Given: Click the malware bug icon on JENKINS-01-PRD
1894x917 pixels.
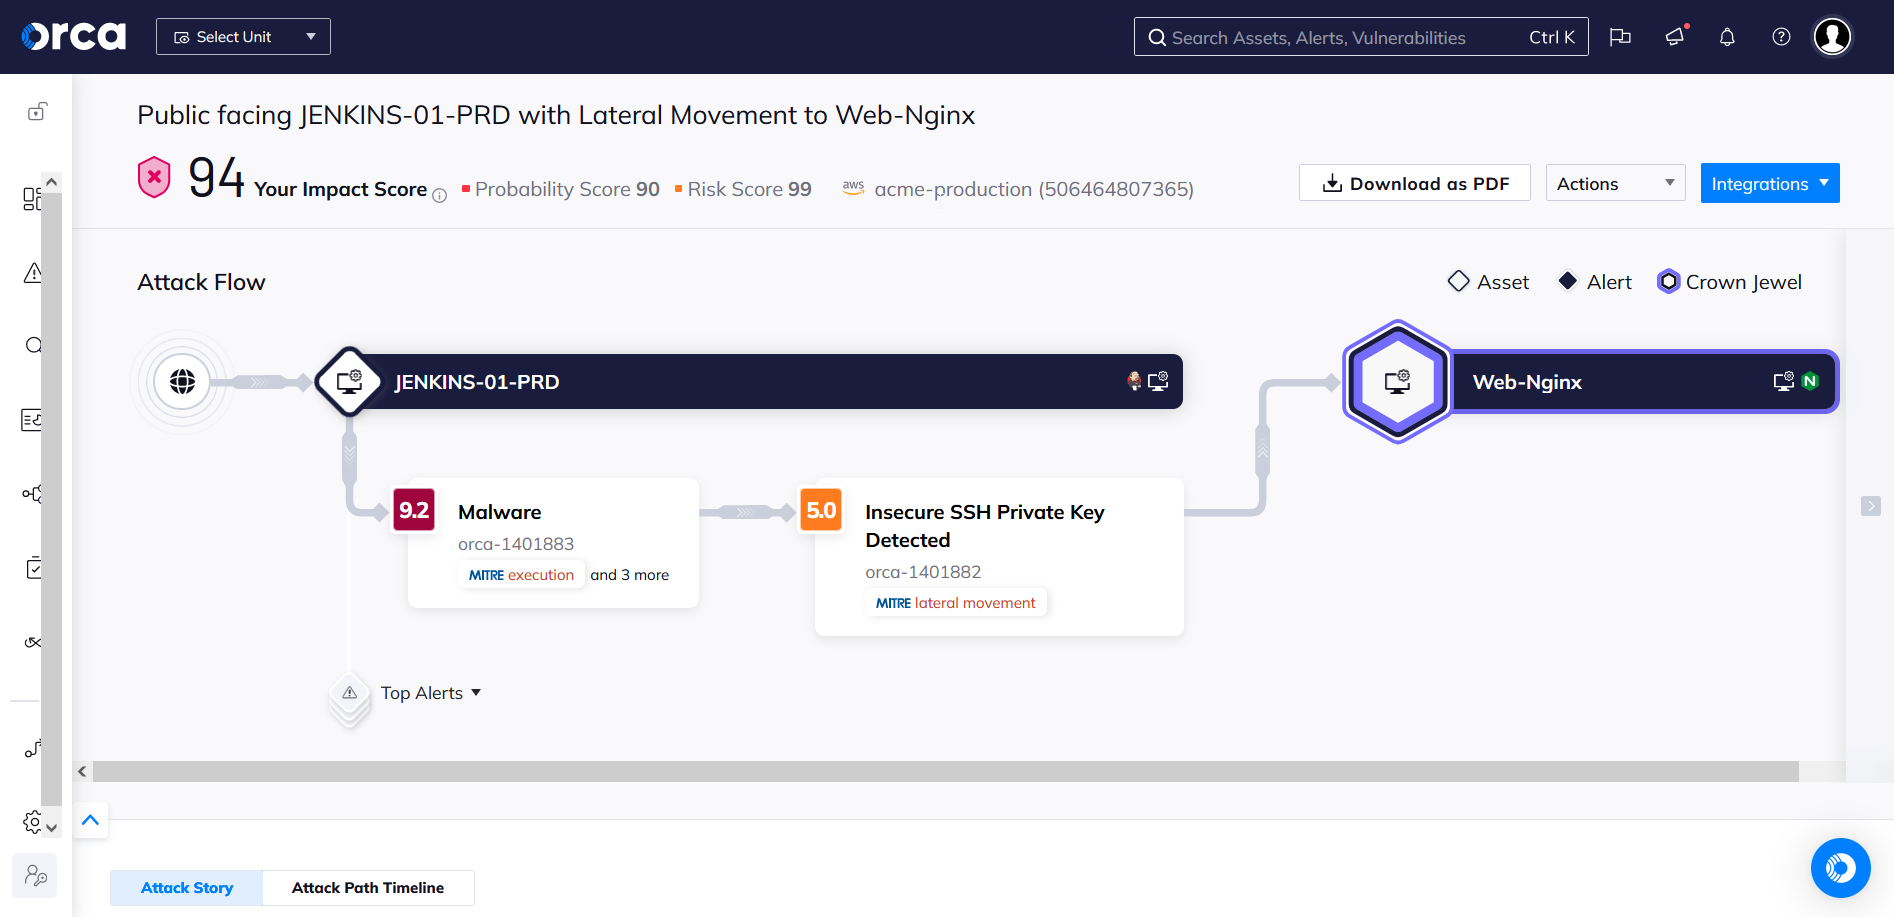Looking at the screenshot, I should coord(1134,381).
